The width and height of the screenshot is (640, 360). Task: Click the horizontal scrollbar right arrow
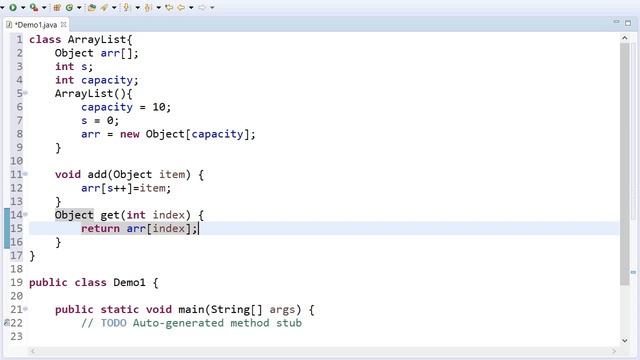coord(614,351)
